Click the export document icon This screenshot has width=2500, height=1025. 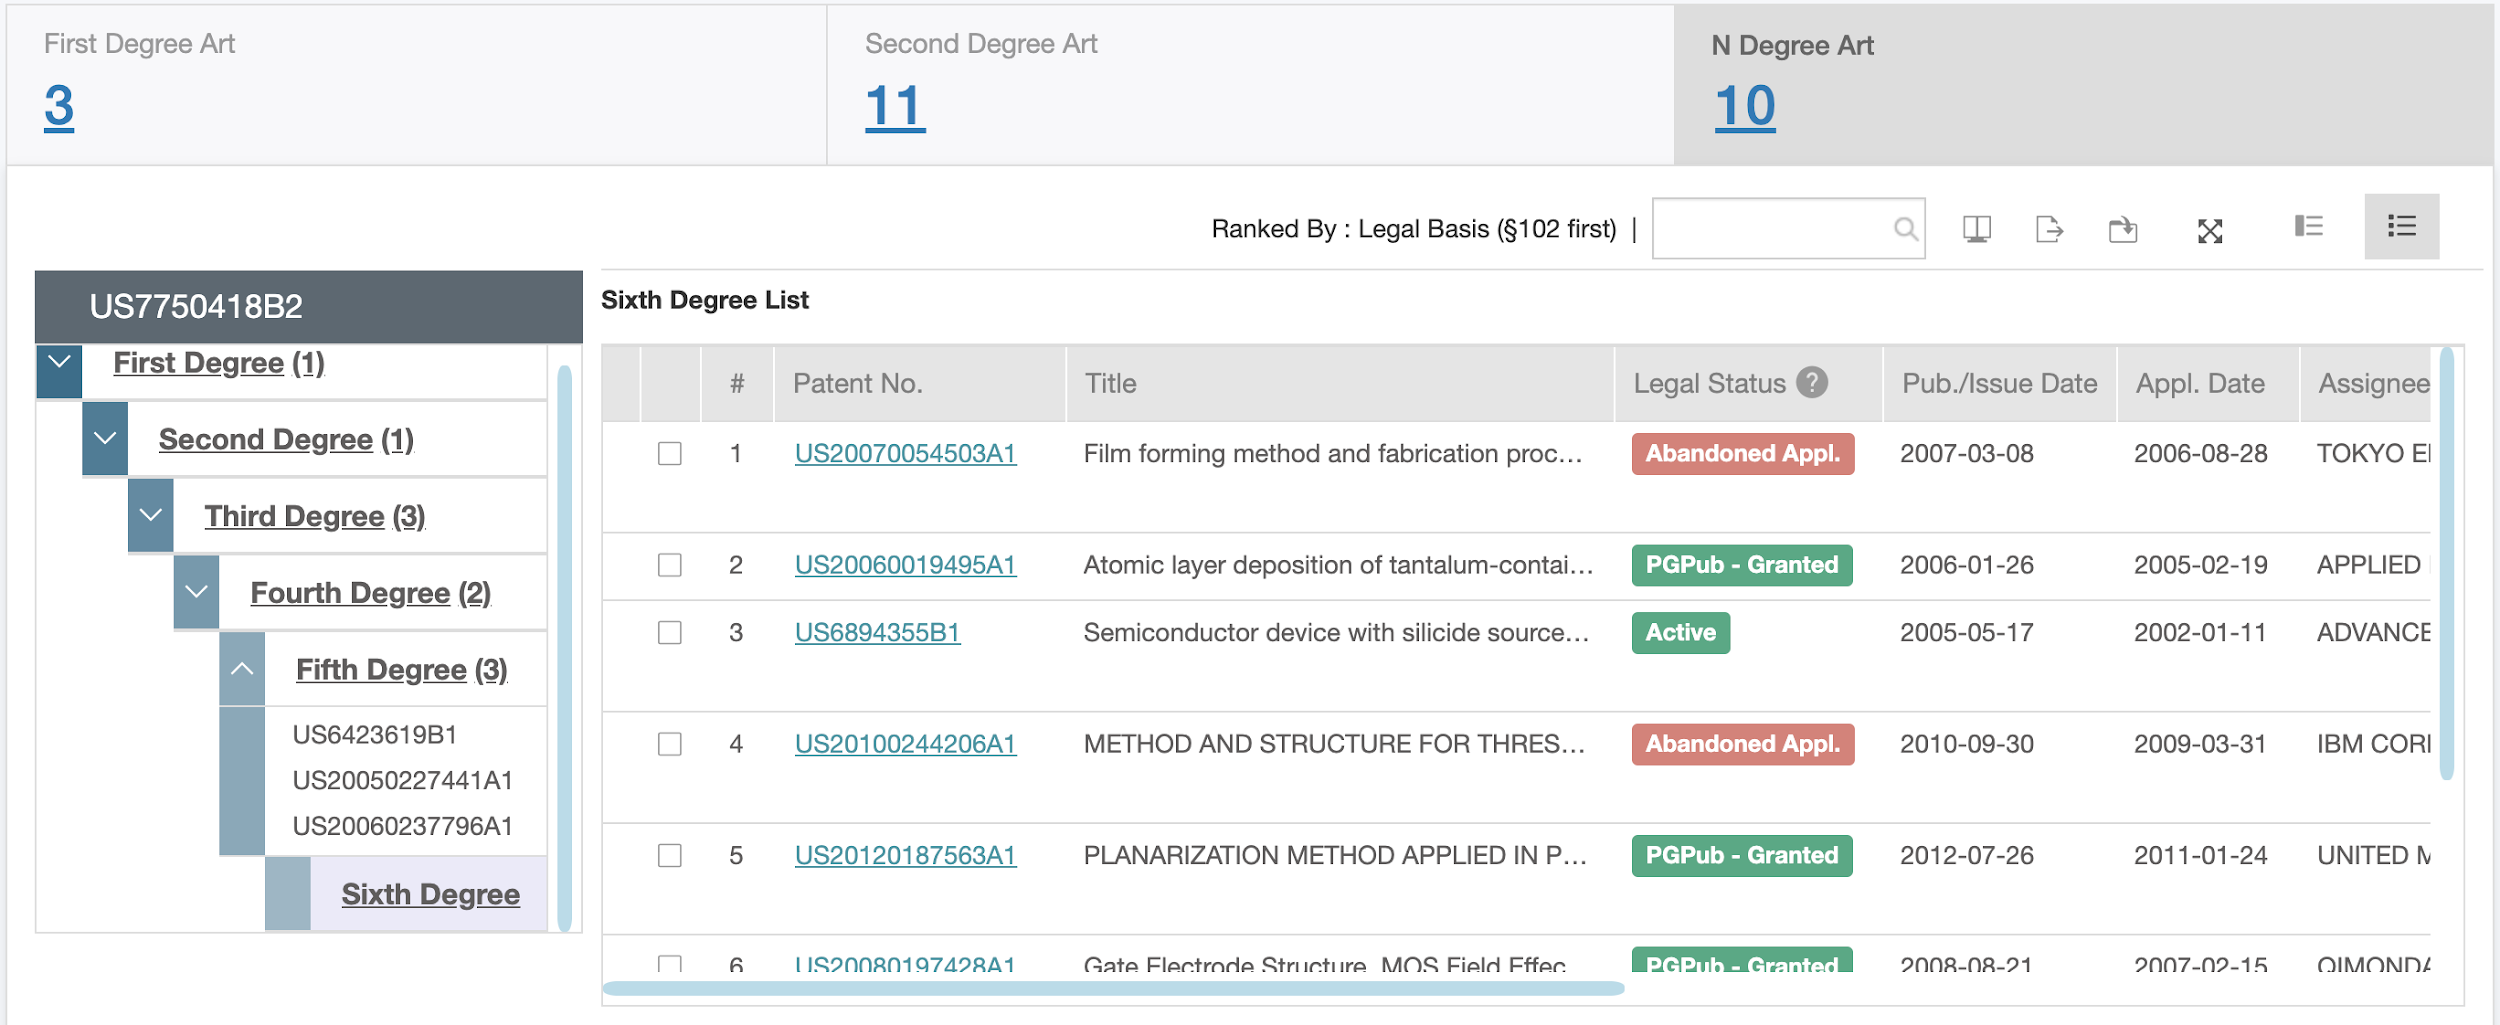tap(2049, 229)
